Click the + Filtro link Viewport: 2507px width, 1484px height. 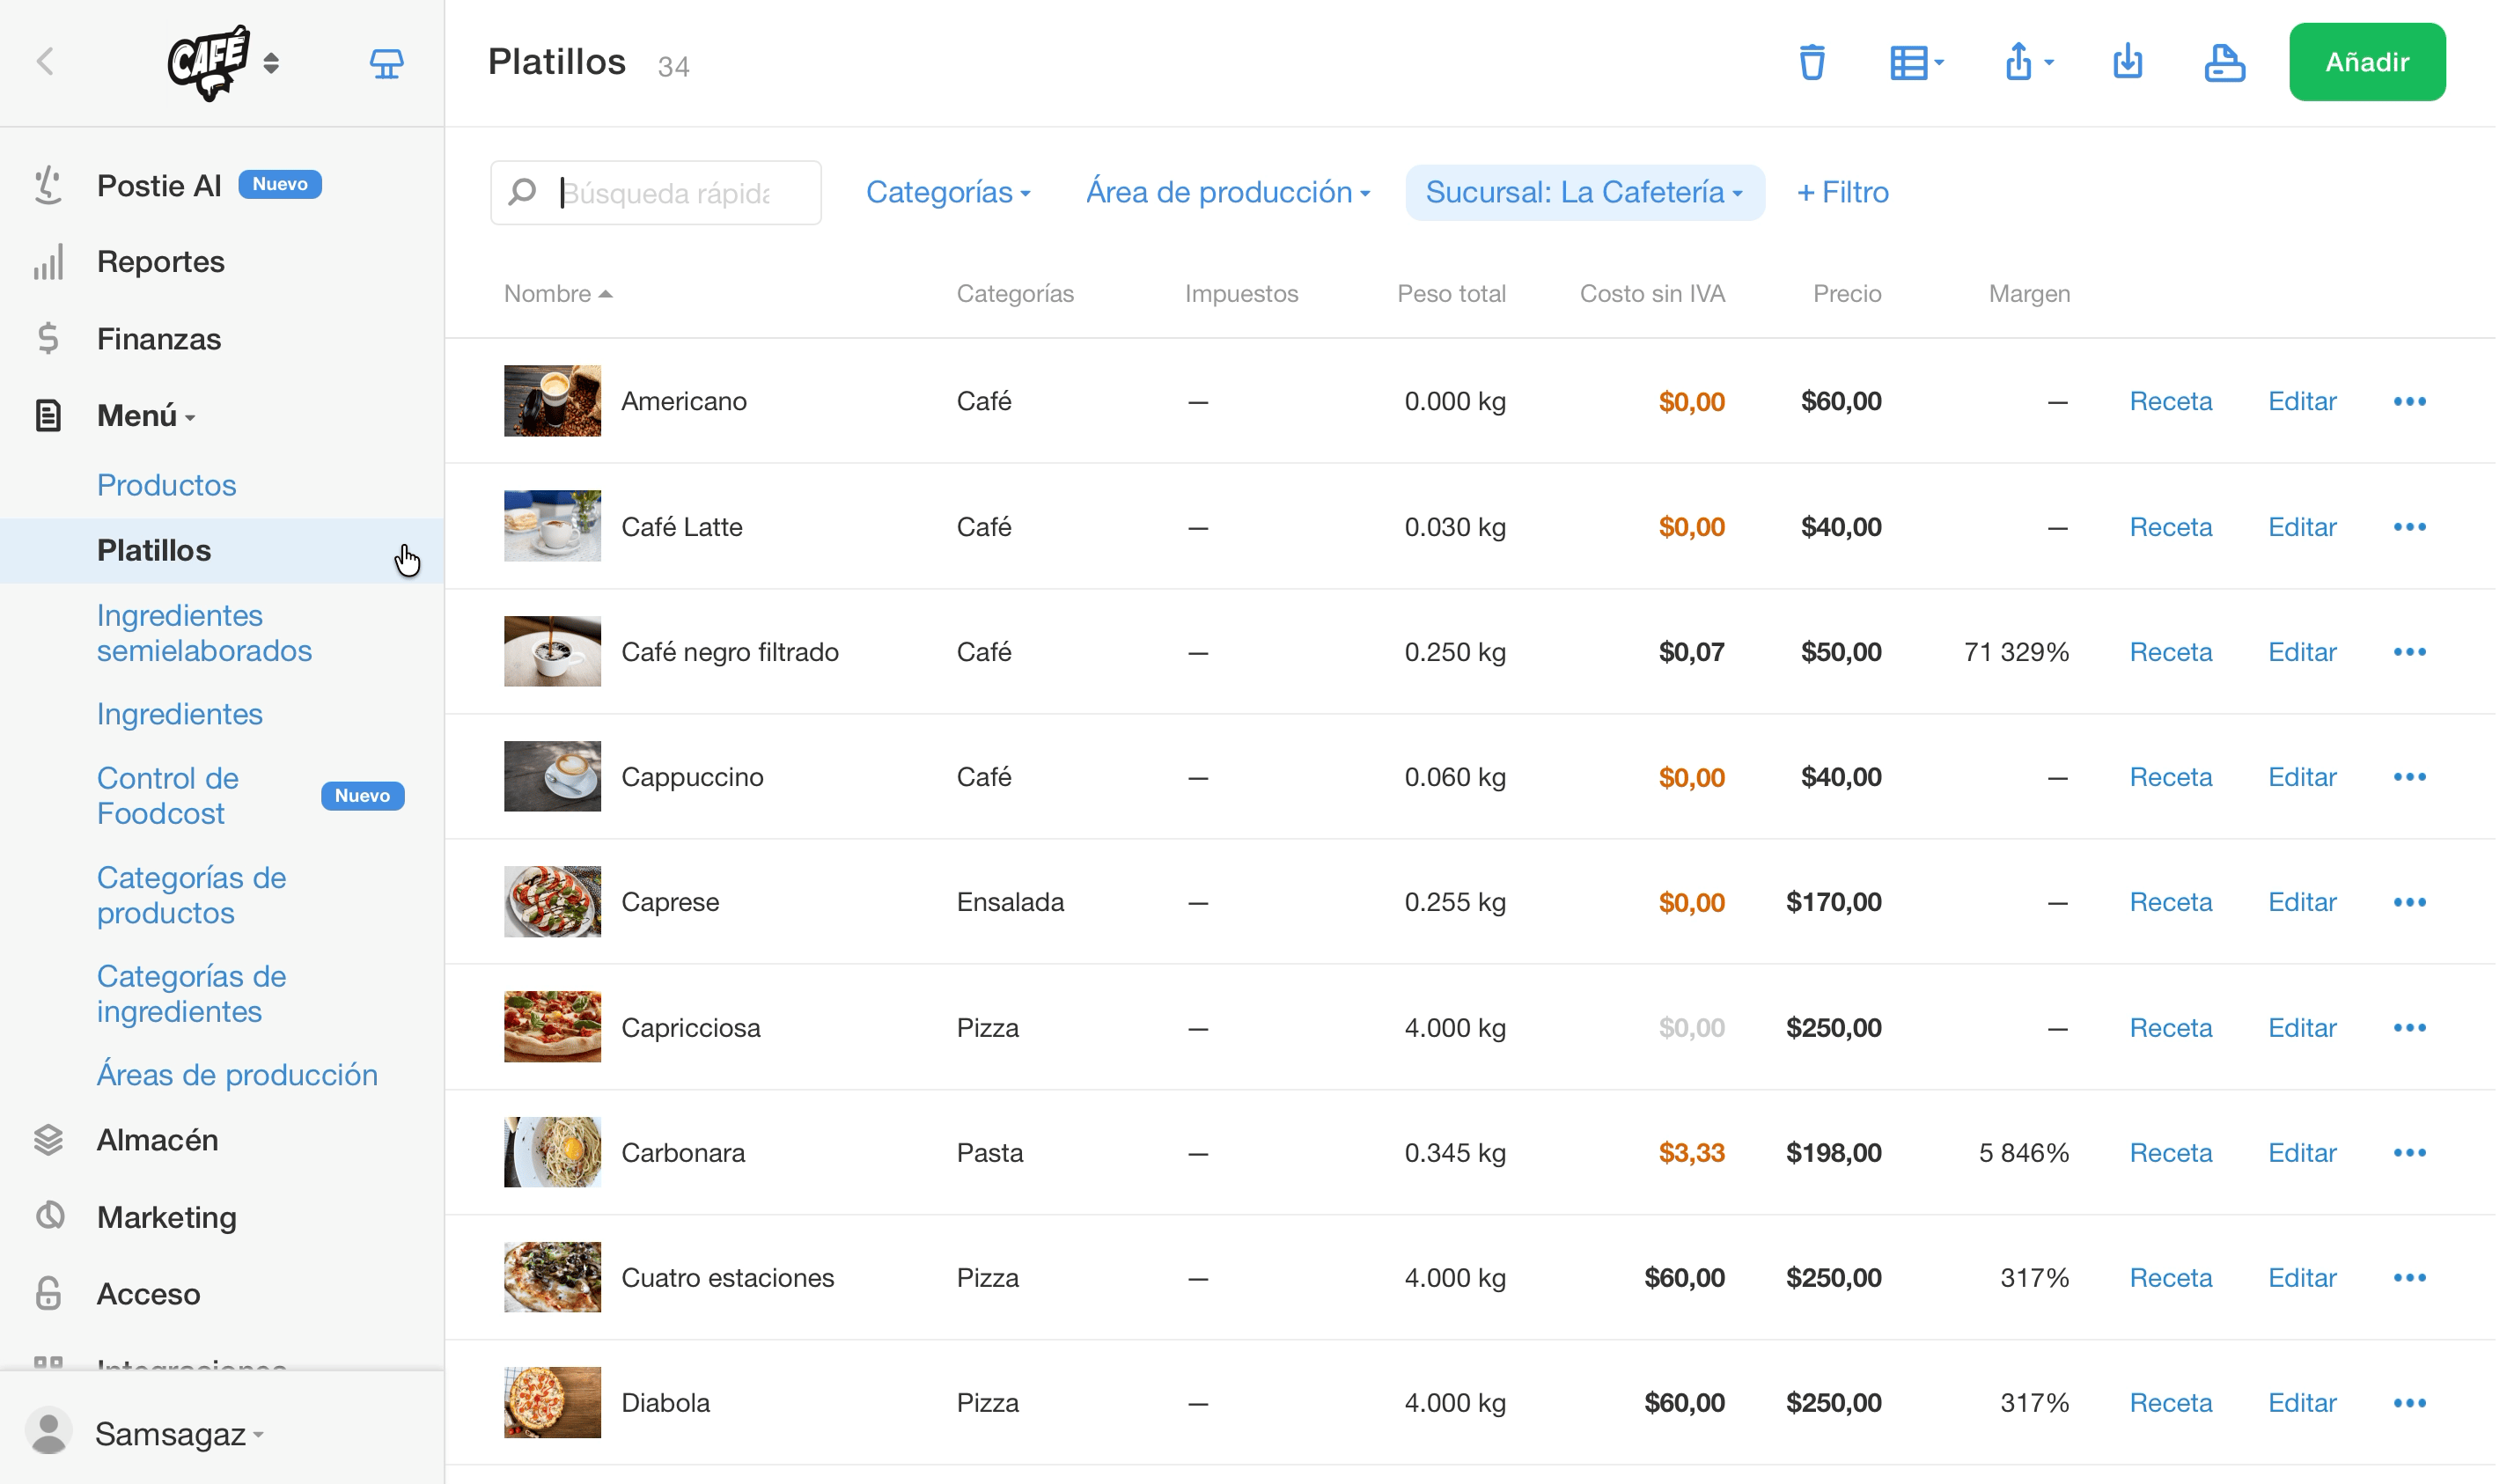(1842, 192)
